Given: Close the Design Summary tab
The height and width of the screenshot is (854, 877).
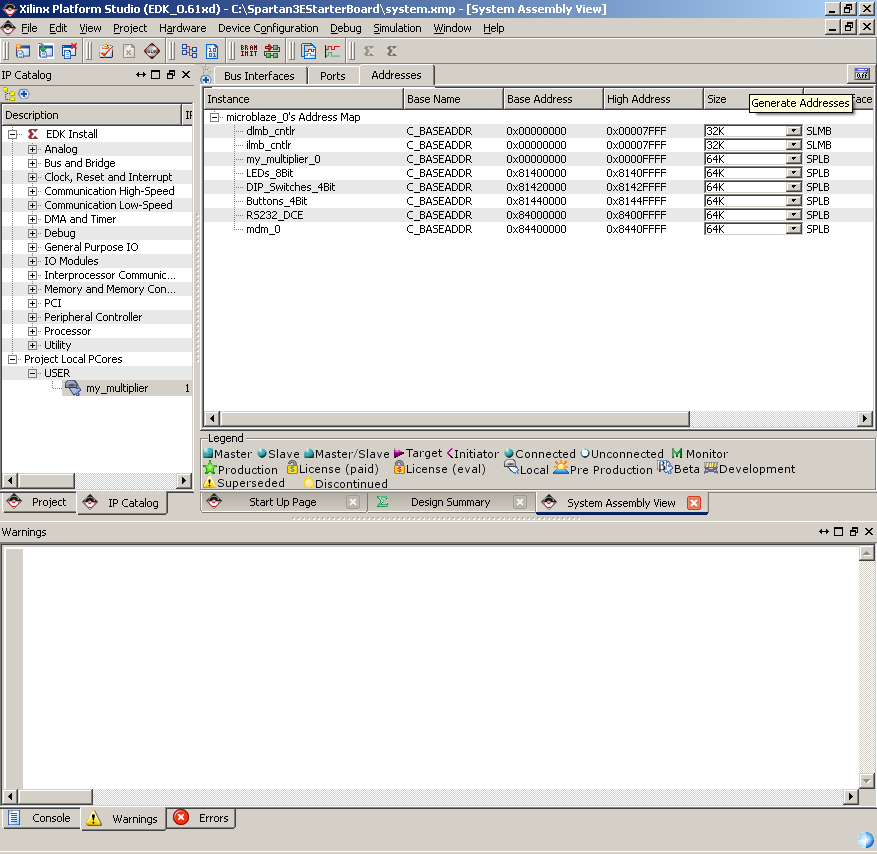Looking at the screenshot, I should point(520,502).
